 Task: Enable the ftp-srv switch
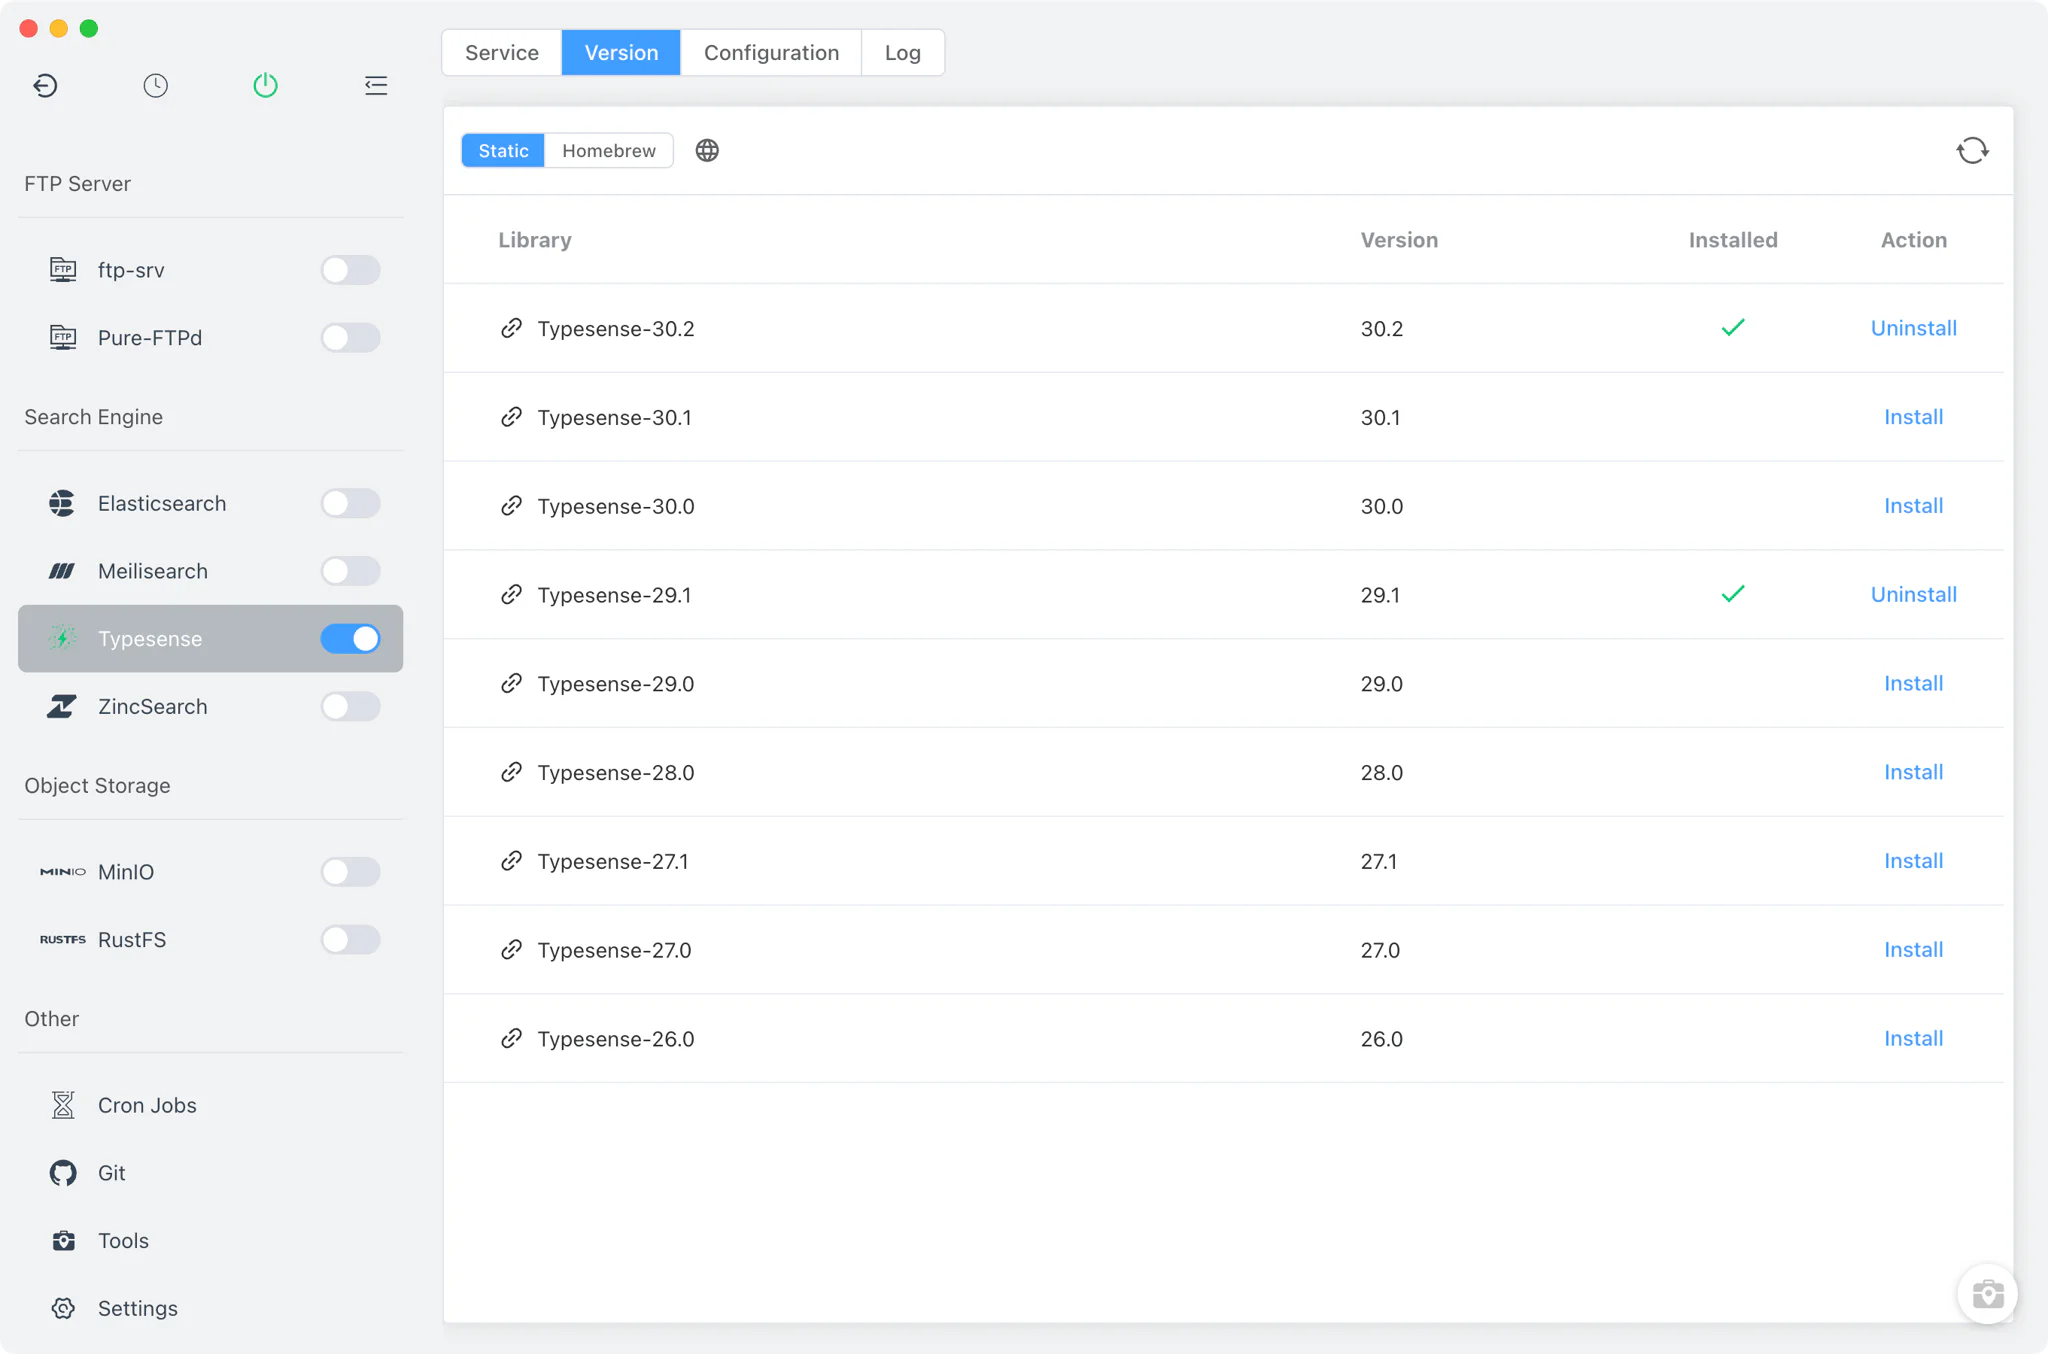350,270
